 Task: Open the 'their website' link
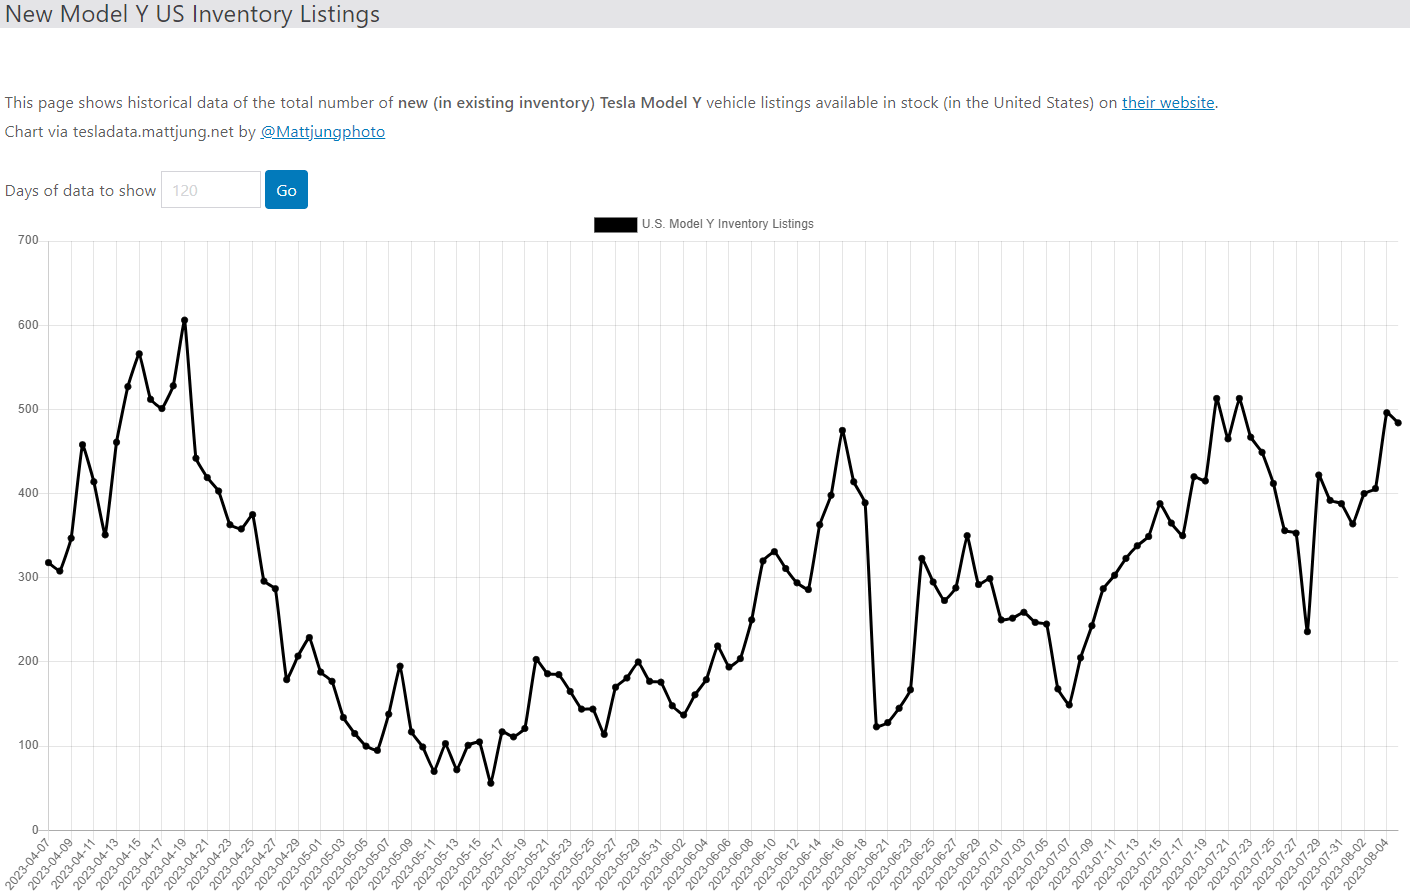[x=1168, y=103]
